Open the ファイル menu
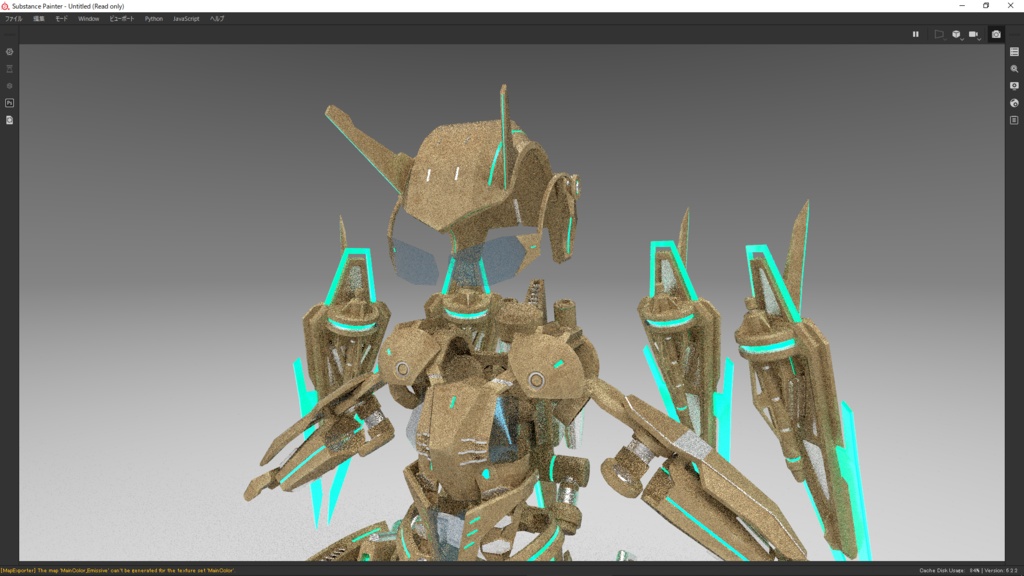This screenshot has height=576, width=1024. coord(13,17)
